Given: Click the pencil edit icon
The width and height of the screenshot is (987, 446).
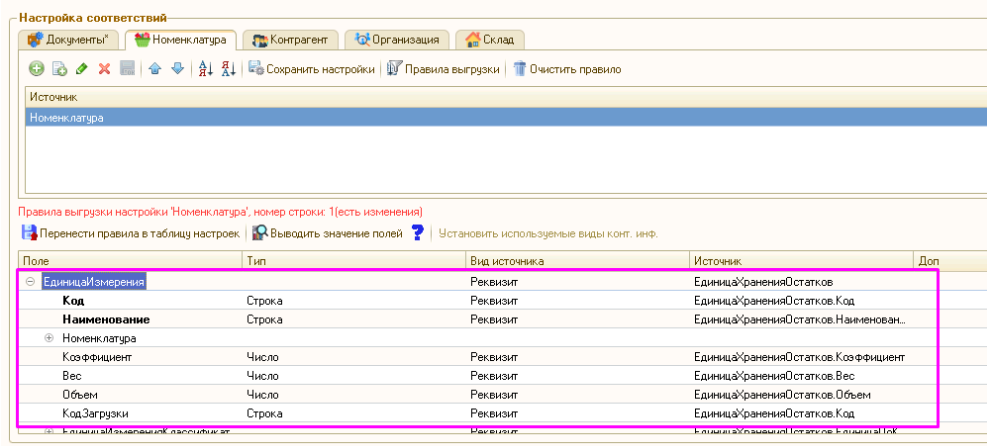Looking at the screenshot, I should pos(81,69).
